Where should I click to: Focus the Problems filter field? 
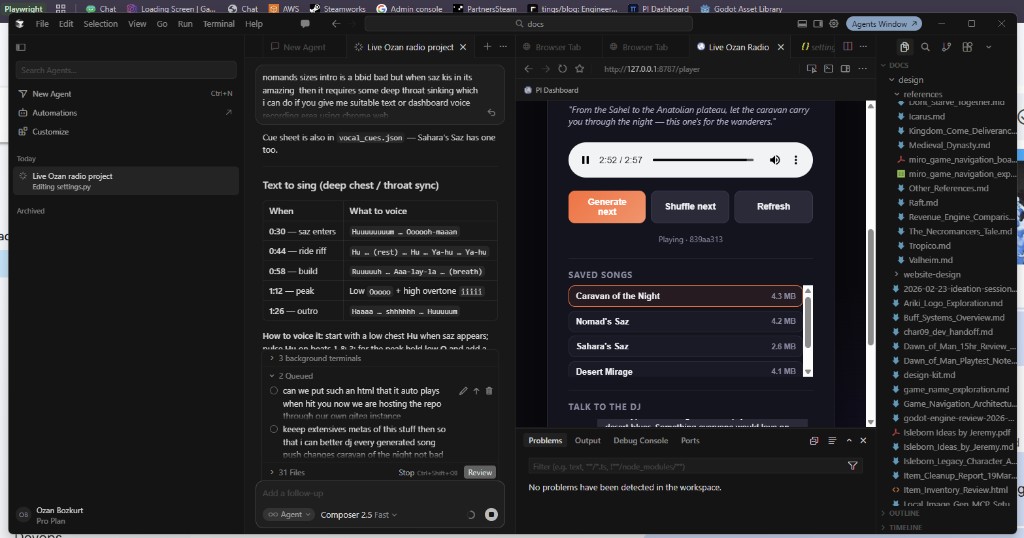coord(686,466)
